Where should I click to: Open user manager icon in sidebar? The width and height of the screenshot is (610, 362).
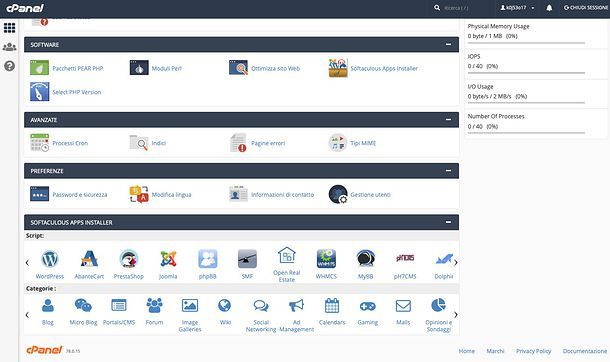pyautogui.click(x=9, y=47)
